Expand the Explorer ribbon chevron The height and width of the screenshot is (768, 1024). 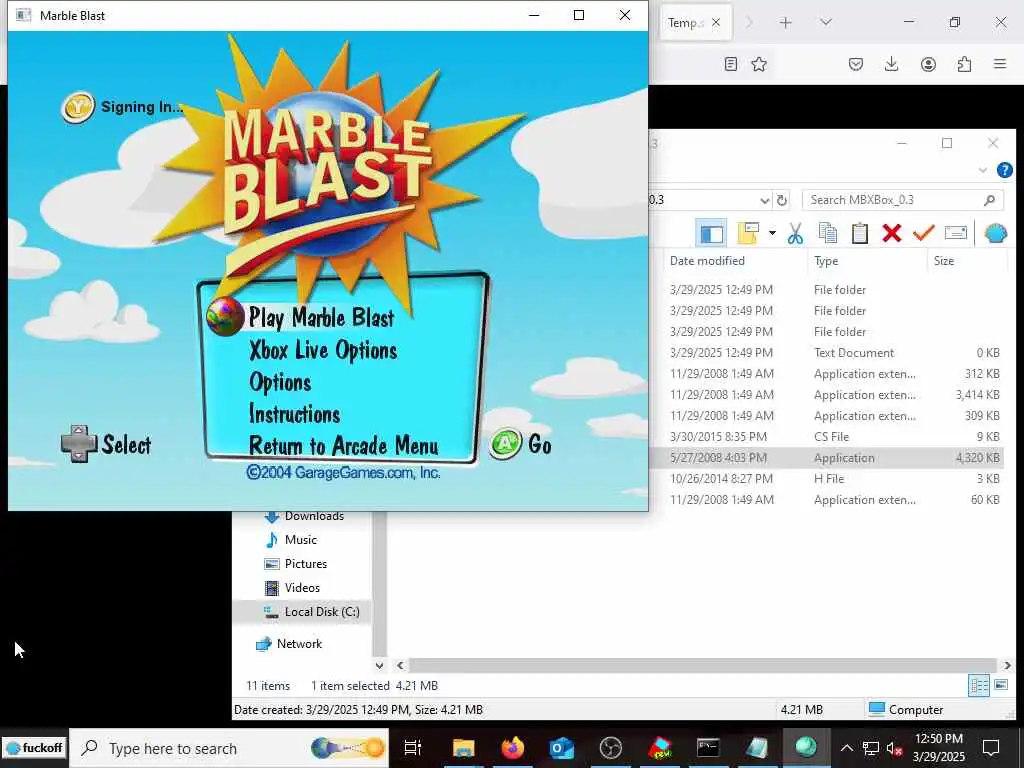pos(983,170)
